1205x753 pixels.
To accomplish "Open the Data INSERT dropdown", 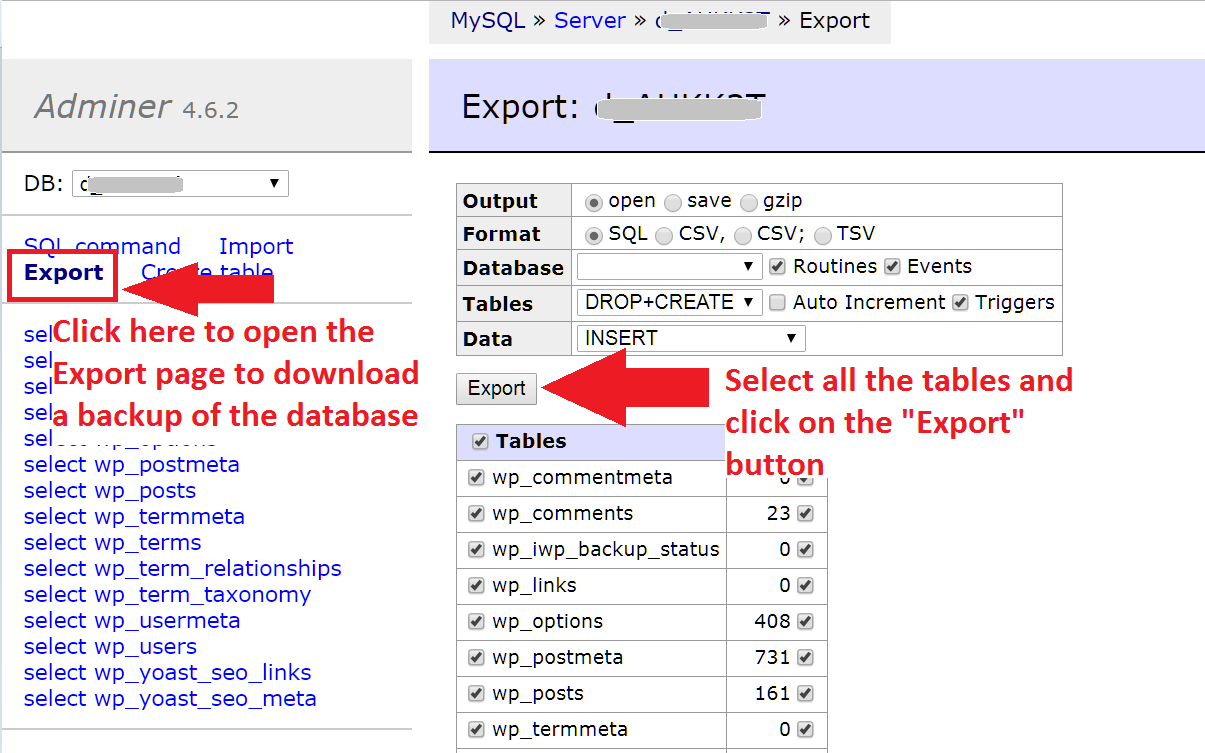I will (x=691, y=338).
